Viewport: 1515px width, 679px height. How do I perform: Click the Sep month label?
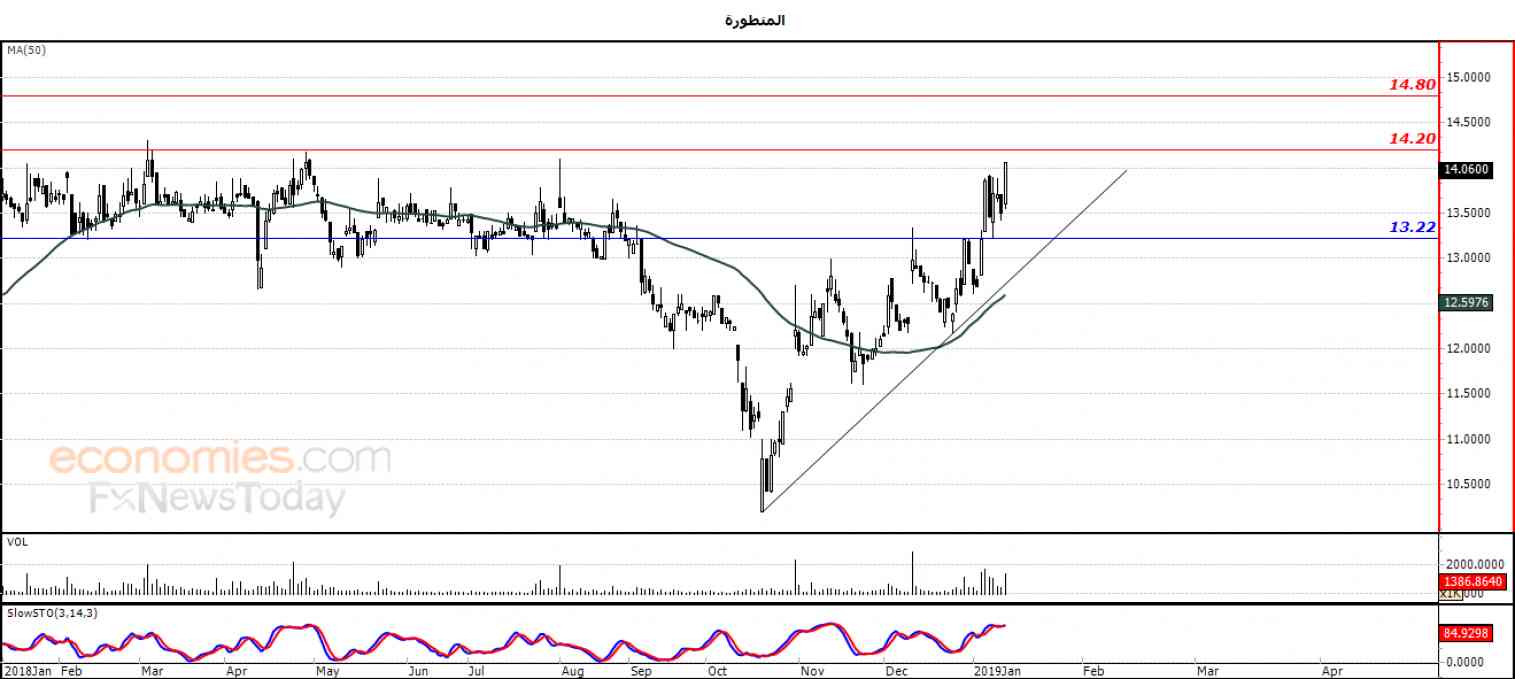point(641,672)
